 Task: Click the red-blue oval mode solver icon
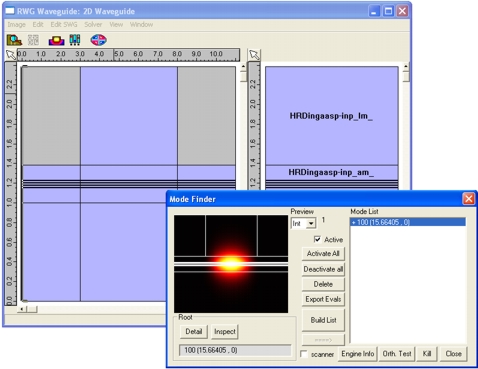click(98, 40)
